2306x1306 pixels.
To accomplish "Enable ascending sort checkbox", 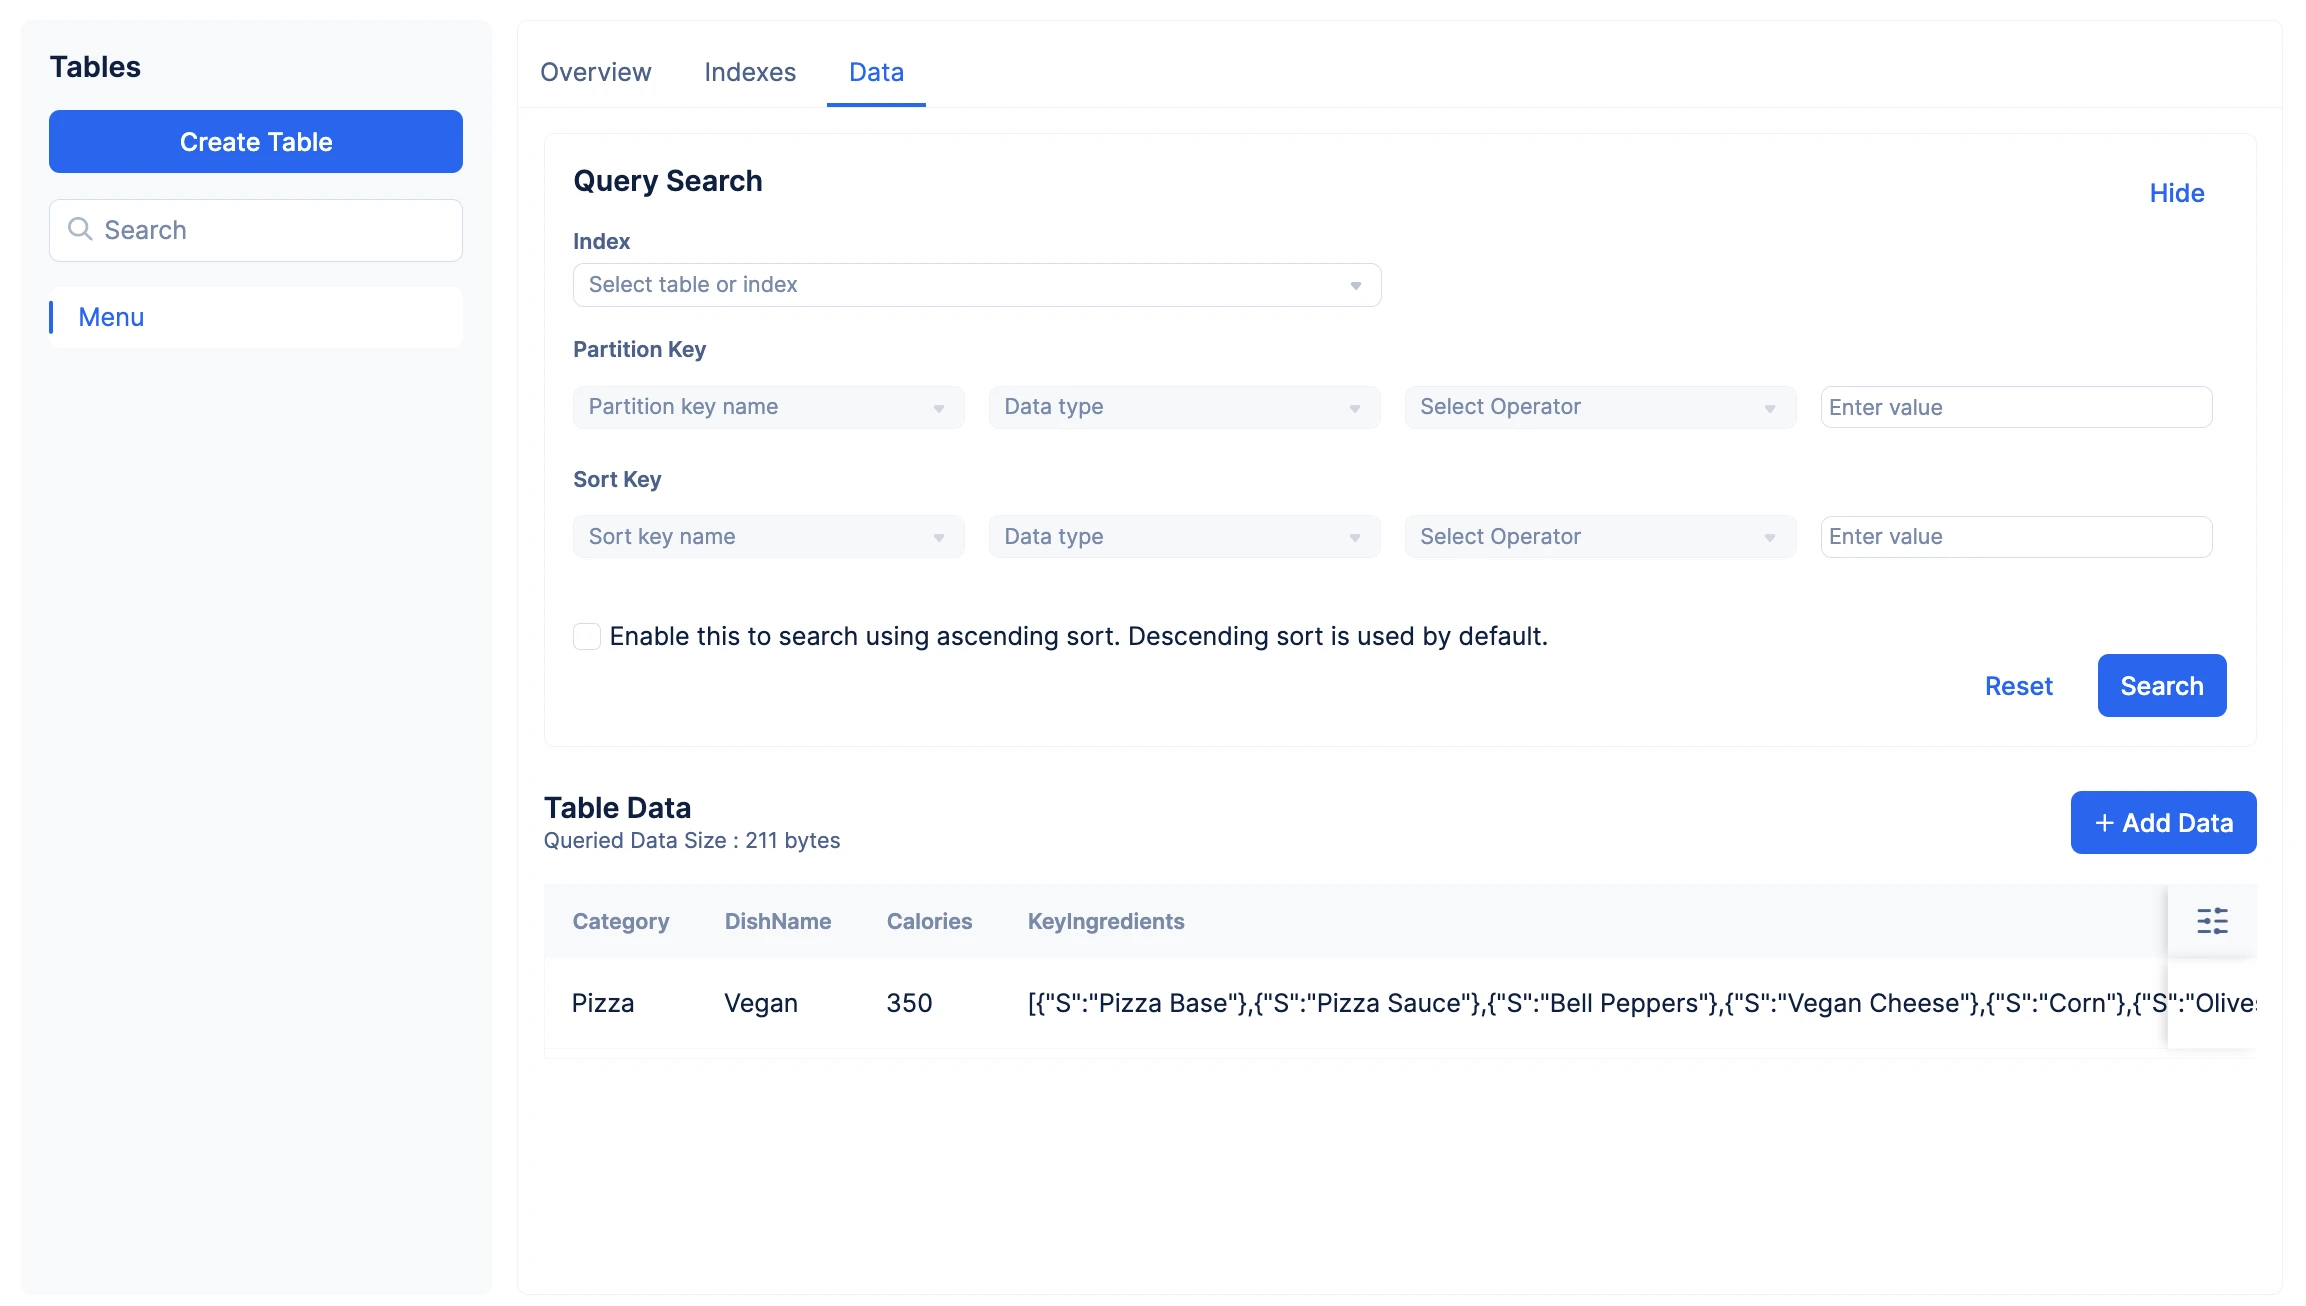I will click(587, 636).
